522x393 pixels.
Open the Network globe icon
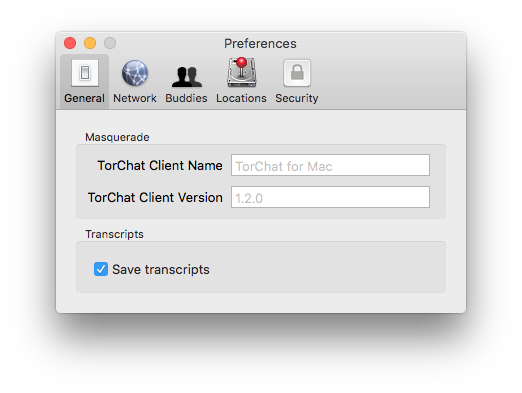(135, 73)
